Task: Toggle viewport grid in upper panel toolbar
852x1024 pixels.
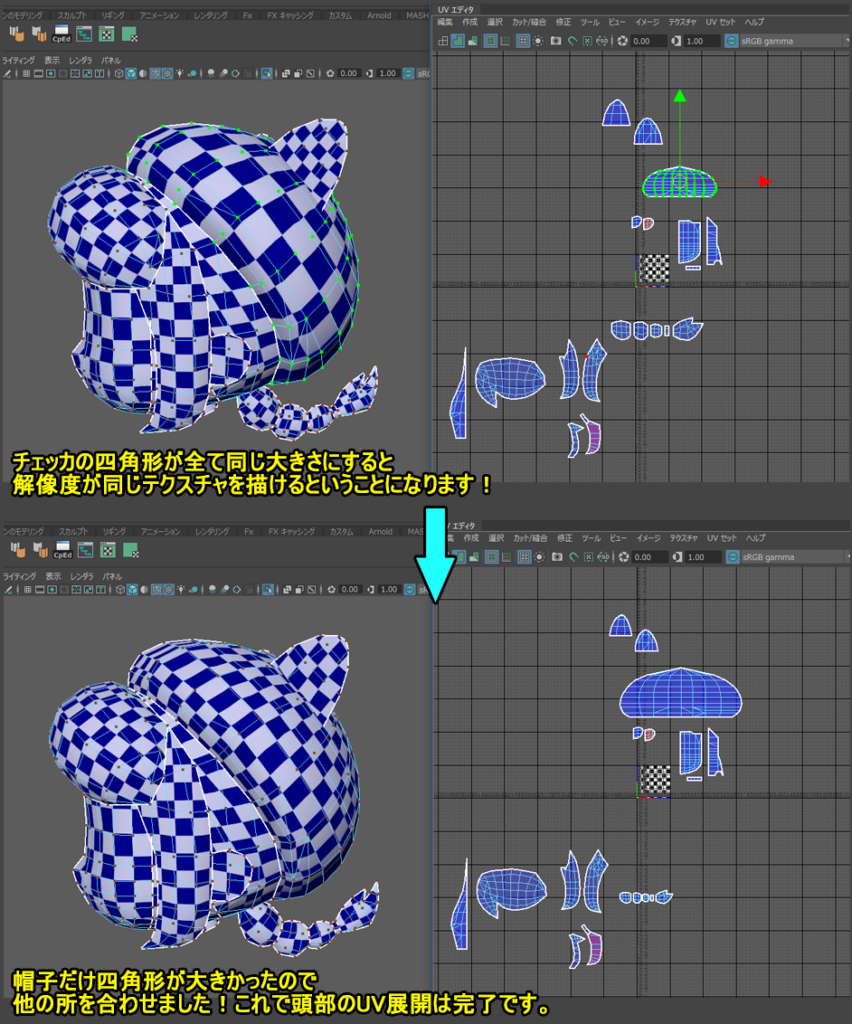Action: [x=26, y=74]
